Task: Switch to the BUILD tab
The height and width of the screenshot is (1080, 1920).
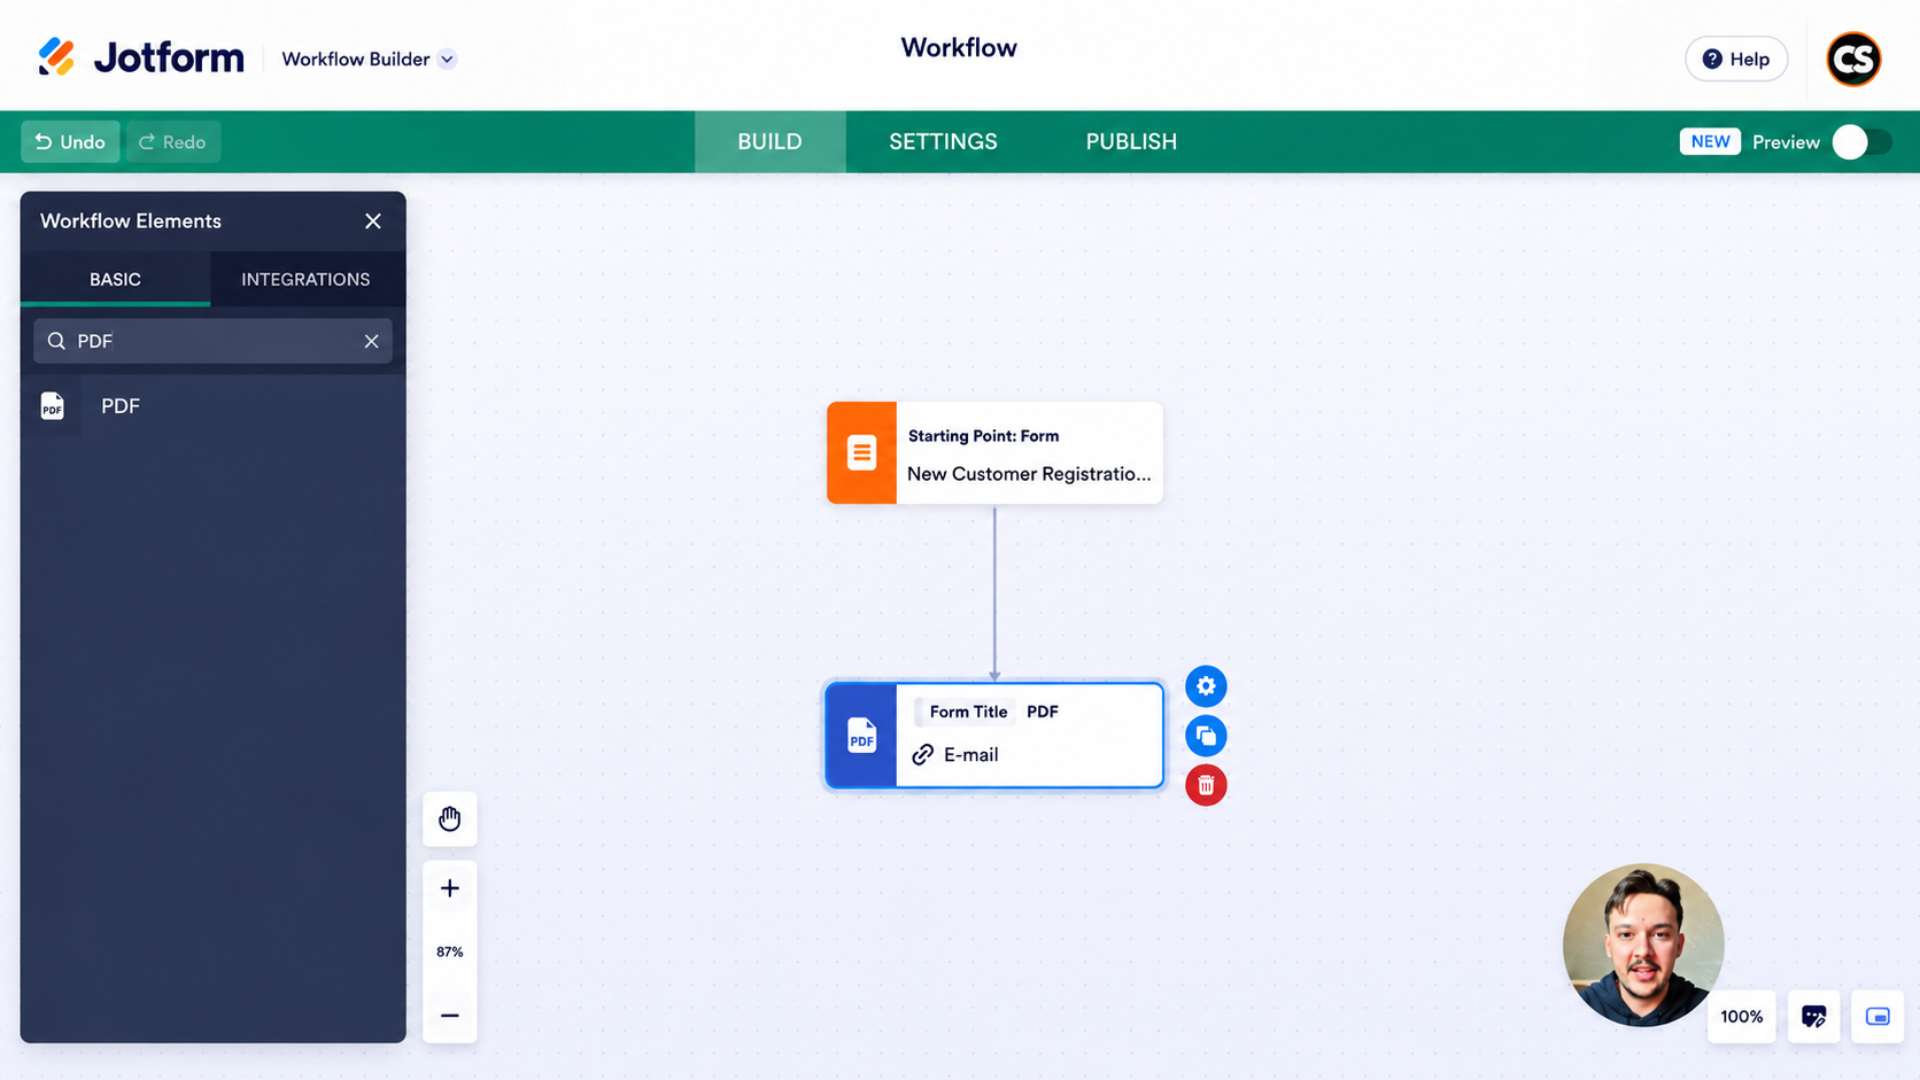Action: click(770, 142)
